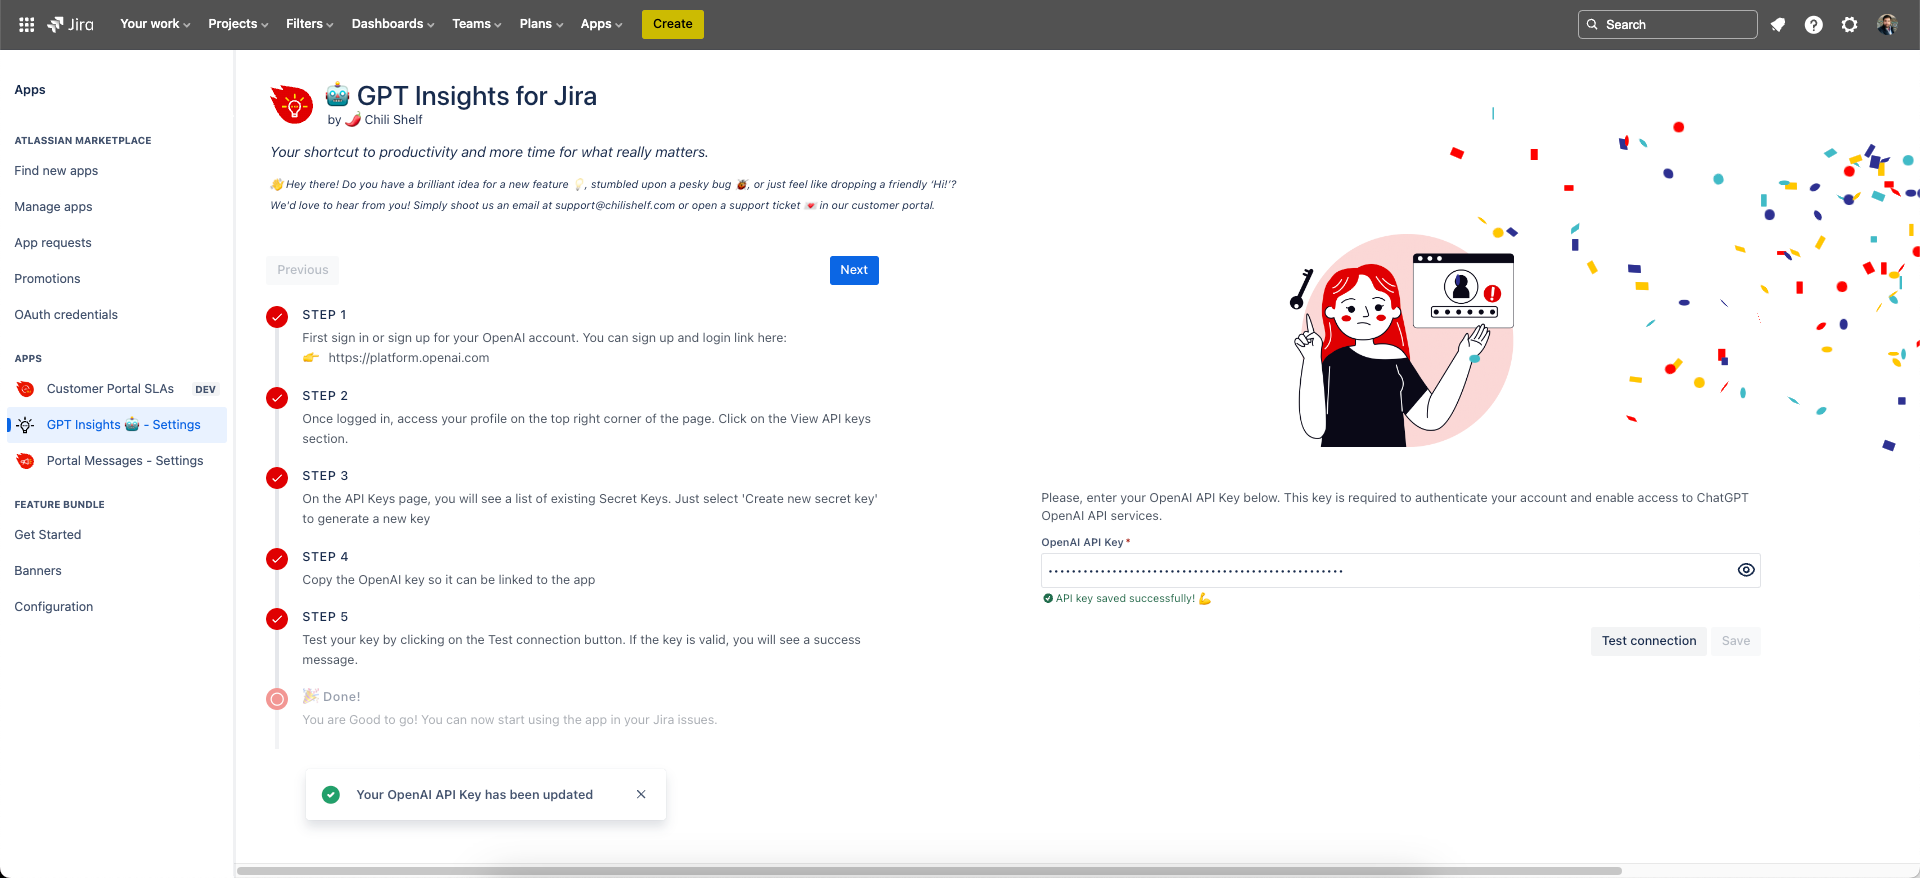Click the 'ATLASSIAN MARKETPLACE' section label

click(83, 141)
